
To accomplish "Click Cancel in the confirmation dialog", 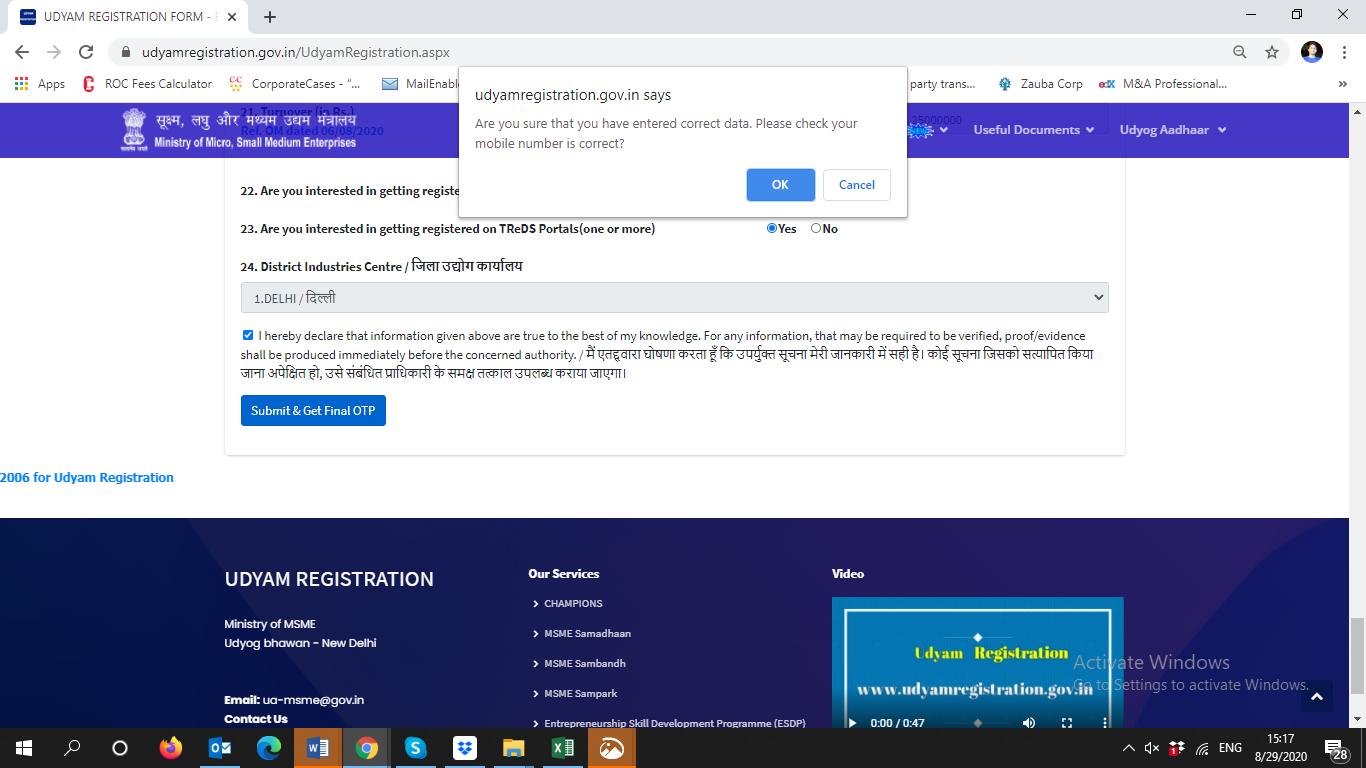I will [856, 185].
